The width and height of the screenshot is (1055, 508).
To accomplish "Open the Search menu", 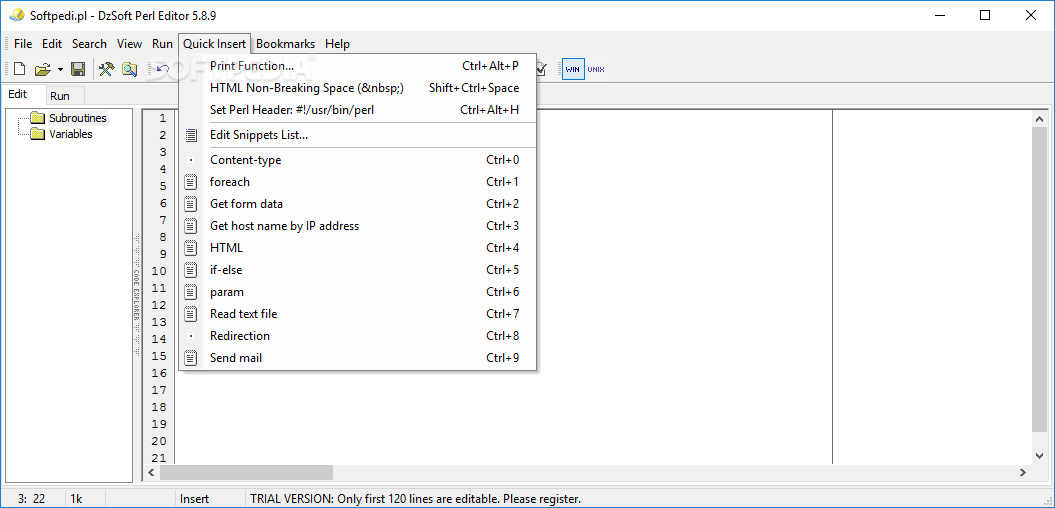I will [x=89, y=44].
